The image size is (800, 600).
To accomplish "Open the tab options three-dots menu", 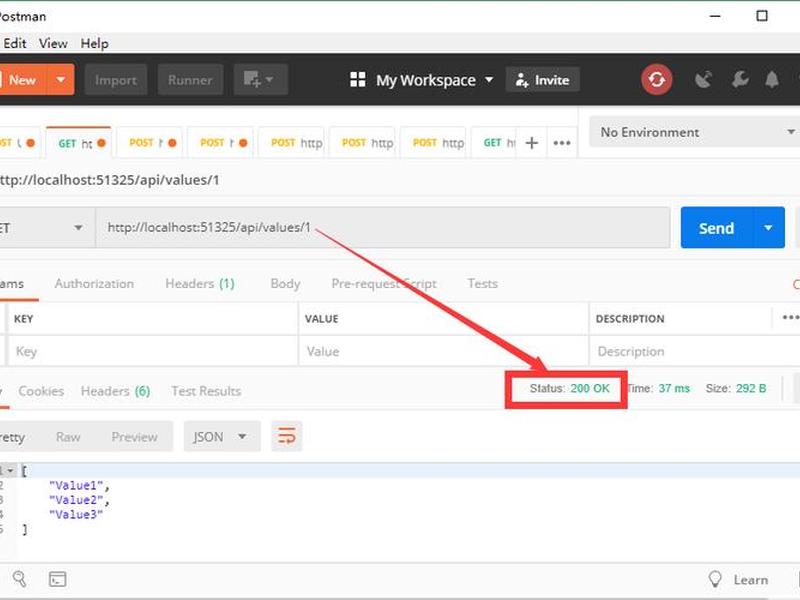I will [x=562, y=143].
